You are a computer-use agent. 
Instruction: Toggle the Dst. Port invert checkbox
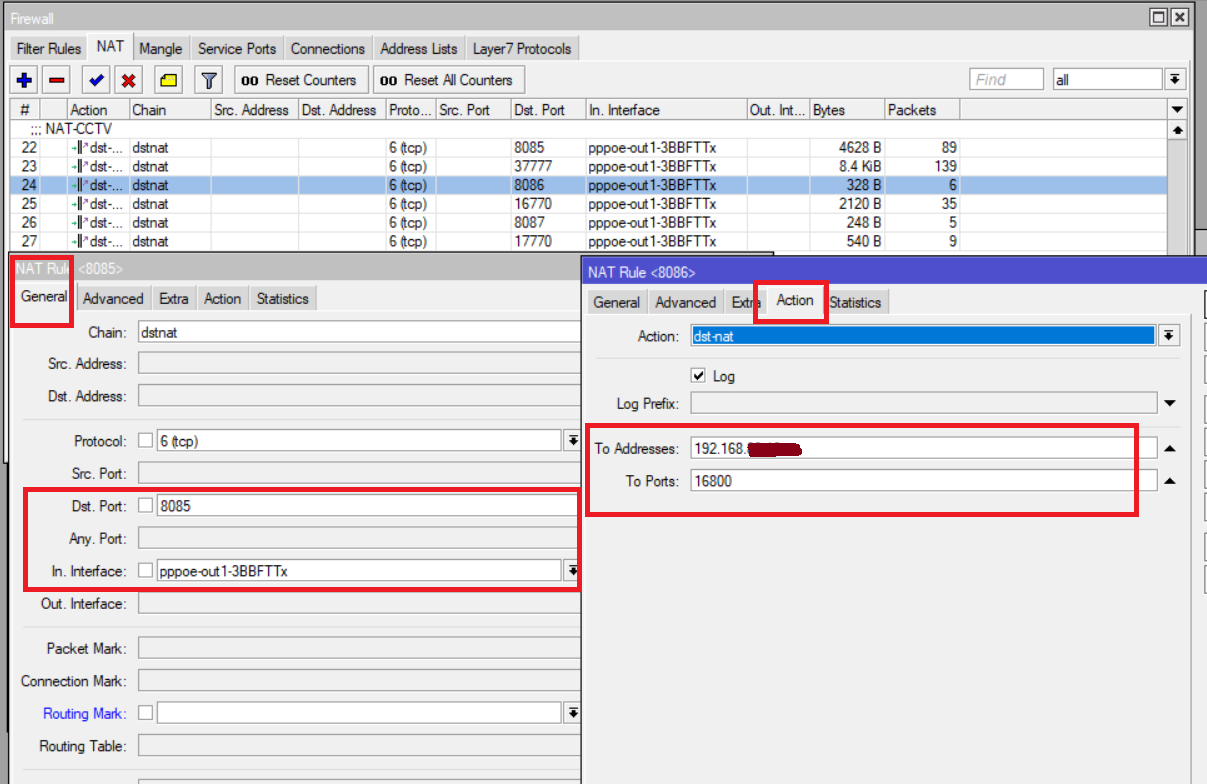pos(145,506)
